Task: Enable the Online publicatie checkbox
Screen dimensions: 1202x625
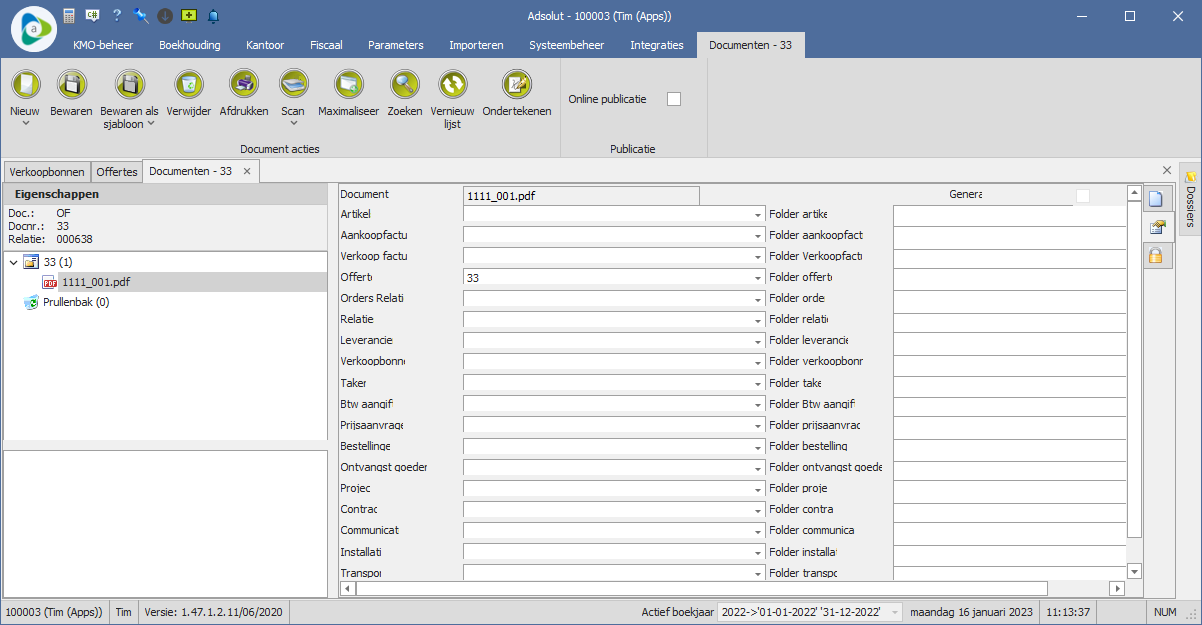Action: tap(674, 99)
